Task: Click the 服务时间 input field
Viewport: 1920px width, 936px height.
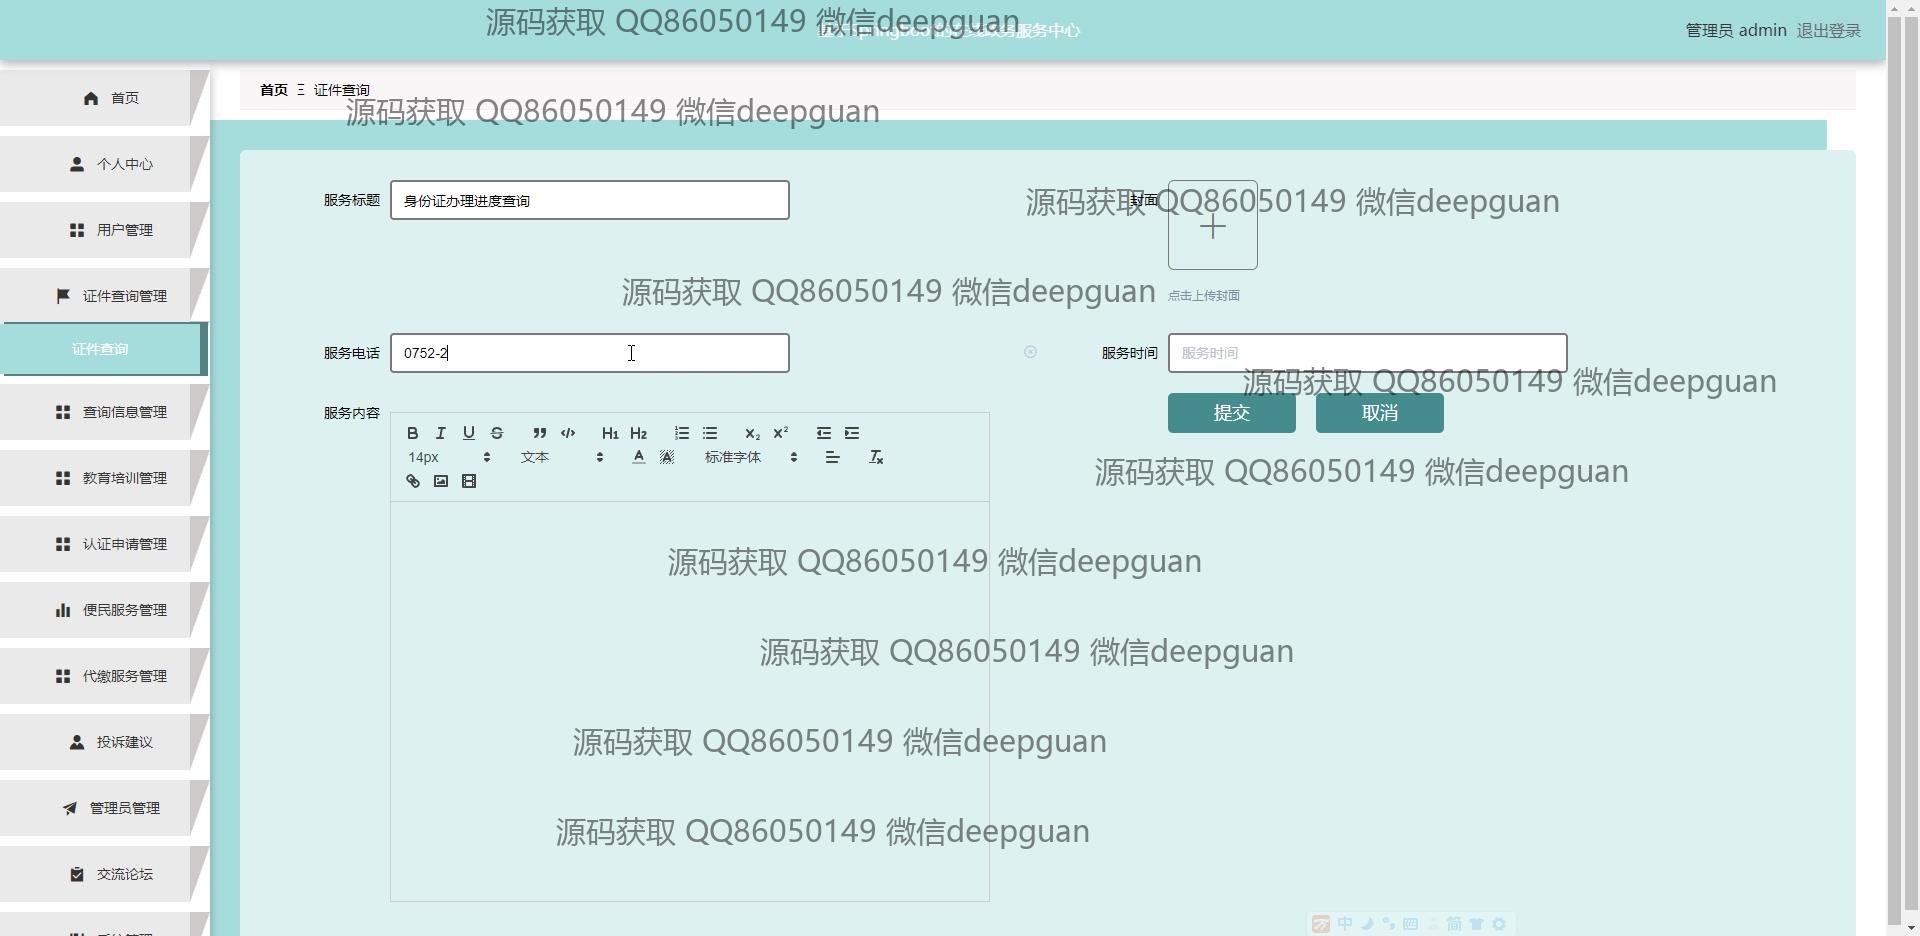Action: click(1368, 353)
